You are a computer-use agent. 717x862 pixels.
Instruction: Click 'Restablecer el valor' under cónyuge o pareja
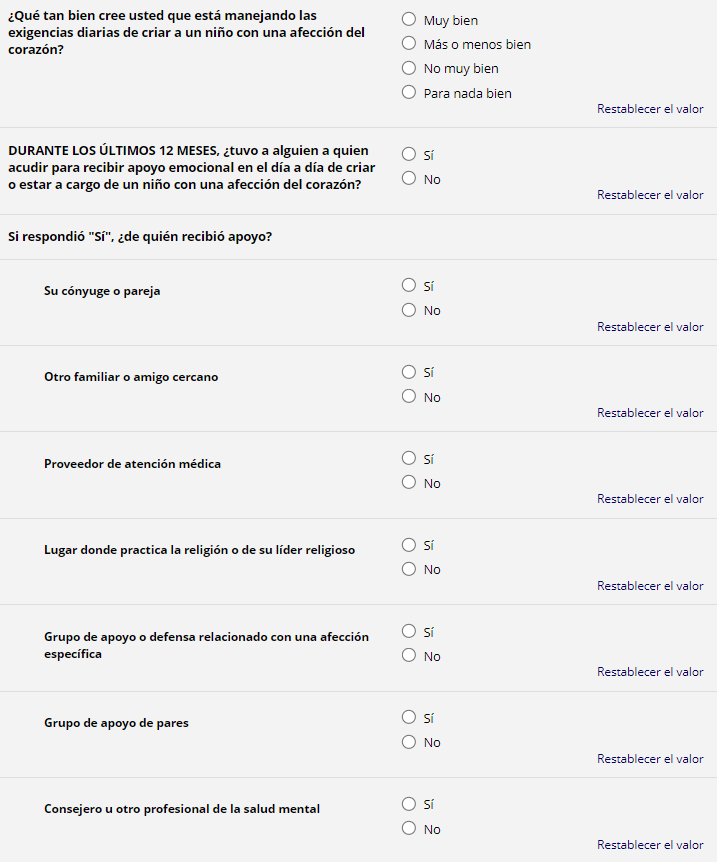tap(650, 327)
